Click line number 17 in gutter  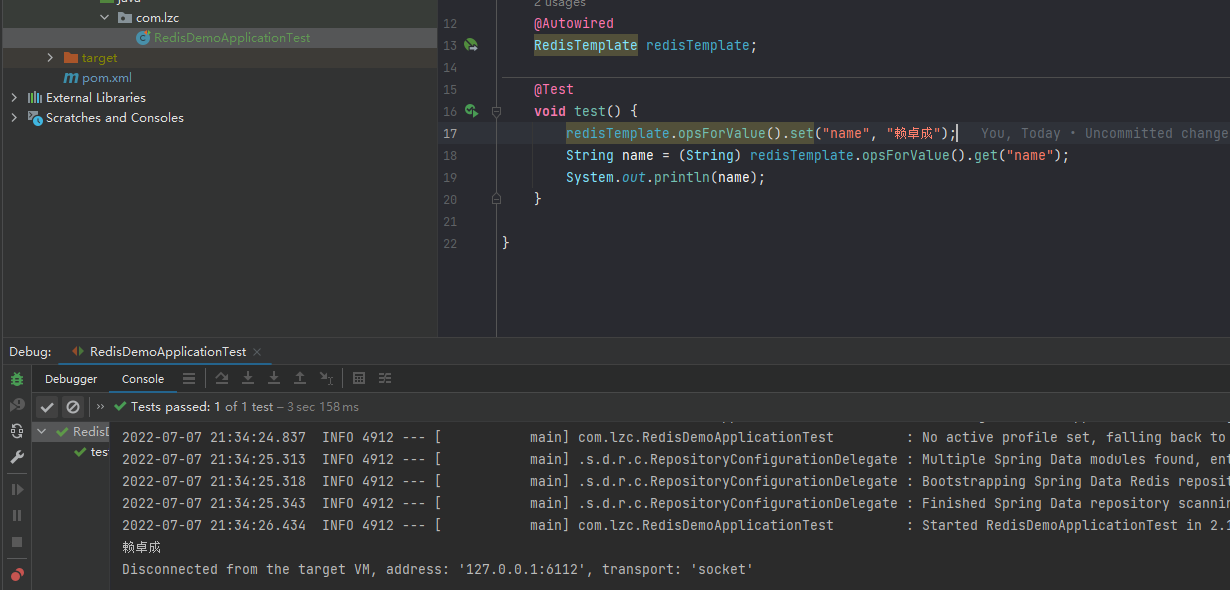click(449, 133)
